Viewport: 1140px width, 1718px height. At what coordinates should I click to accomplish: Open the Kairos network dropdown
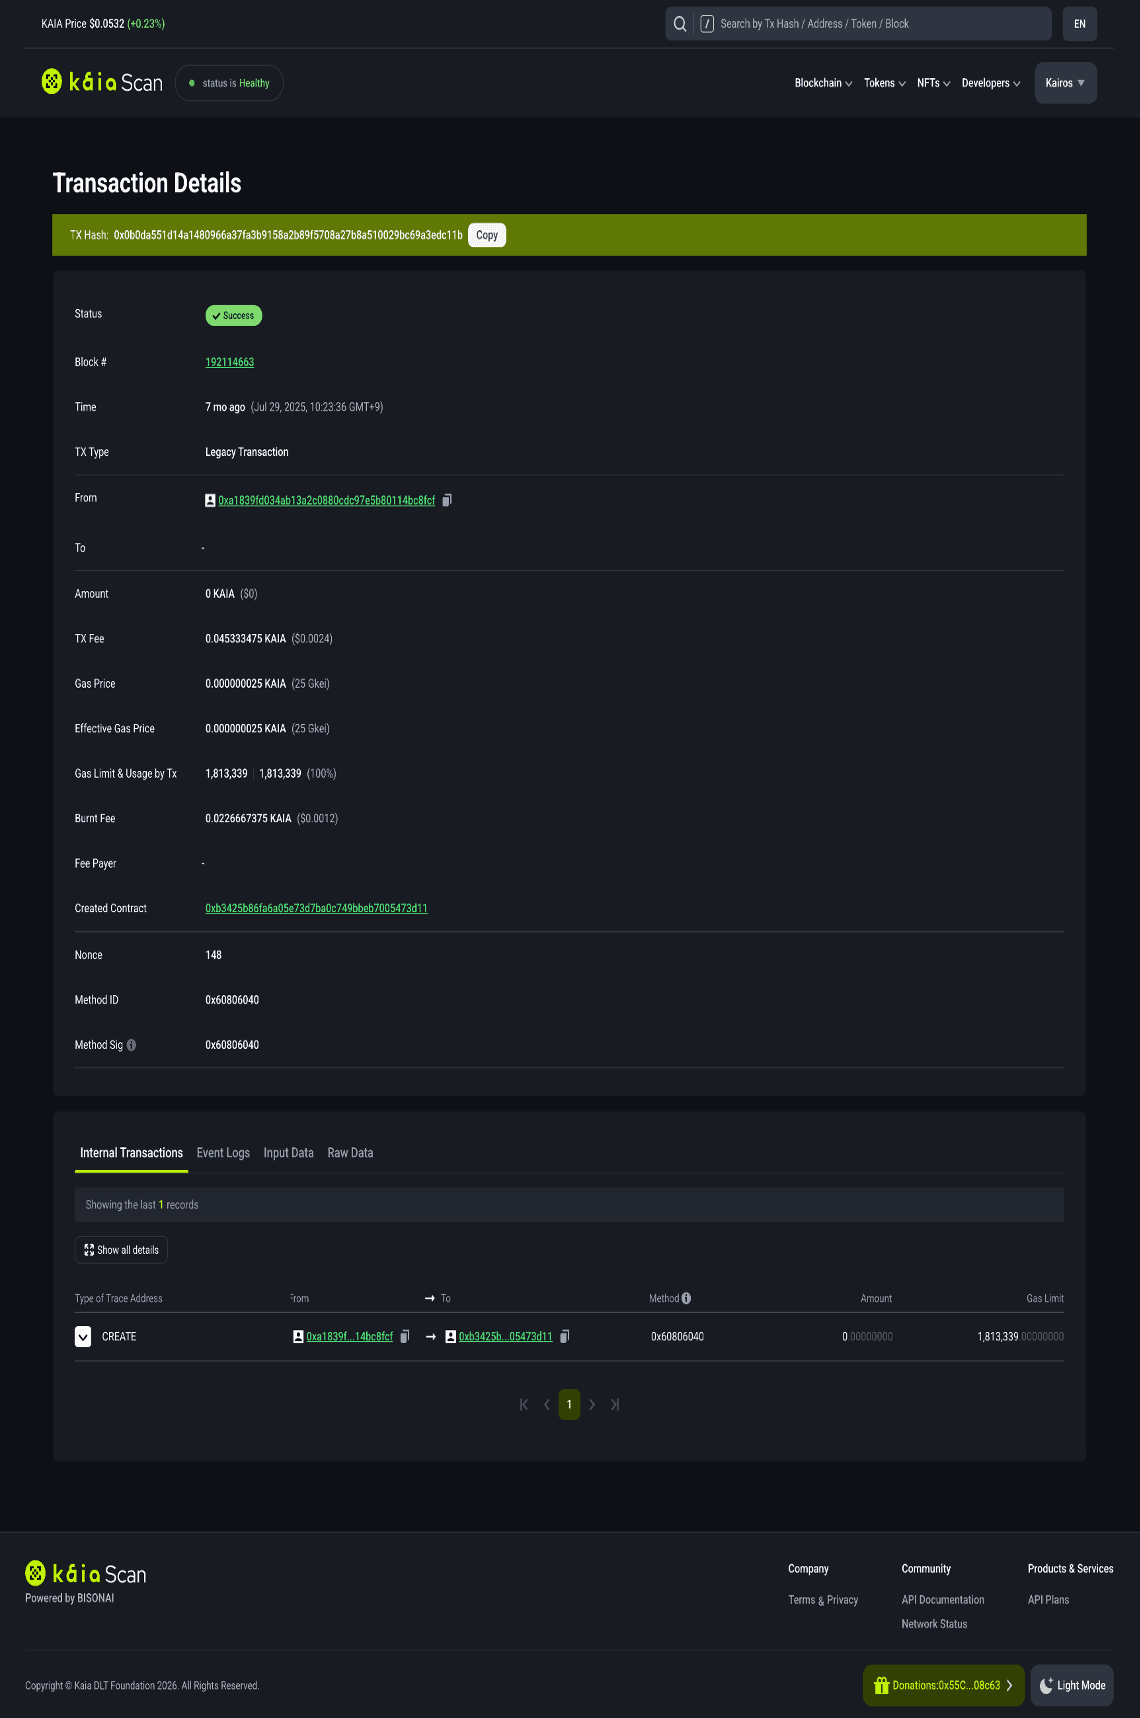[x=1065, y=83]
